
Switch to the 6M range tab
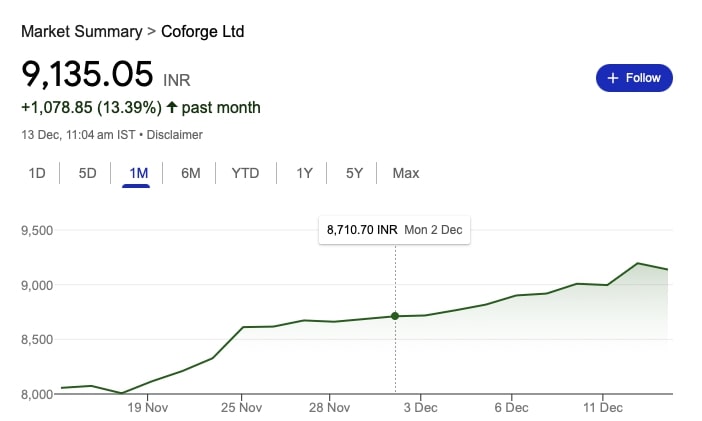tap(191, 173)
